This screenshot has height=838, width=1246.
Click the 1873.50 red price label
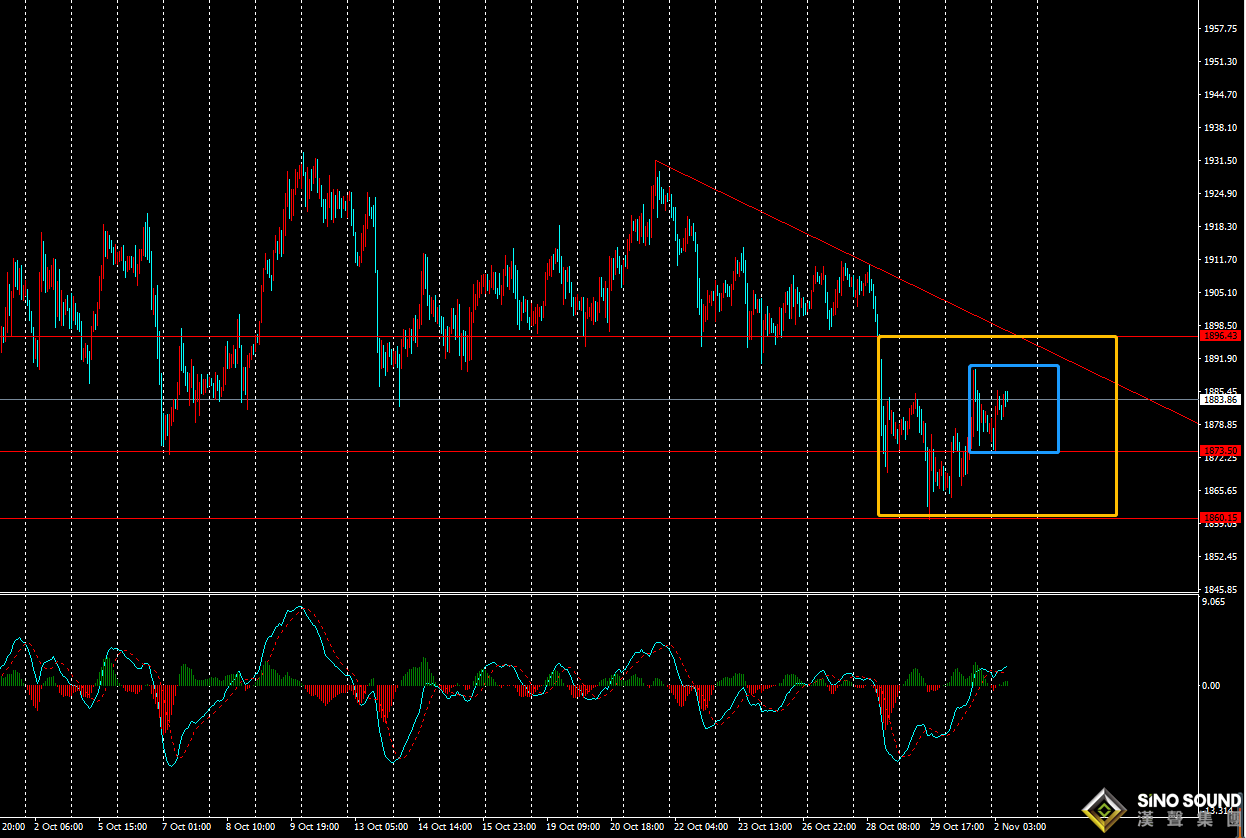tap(1219, 451)
